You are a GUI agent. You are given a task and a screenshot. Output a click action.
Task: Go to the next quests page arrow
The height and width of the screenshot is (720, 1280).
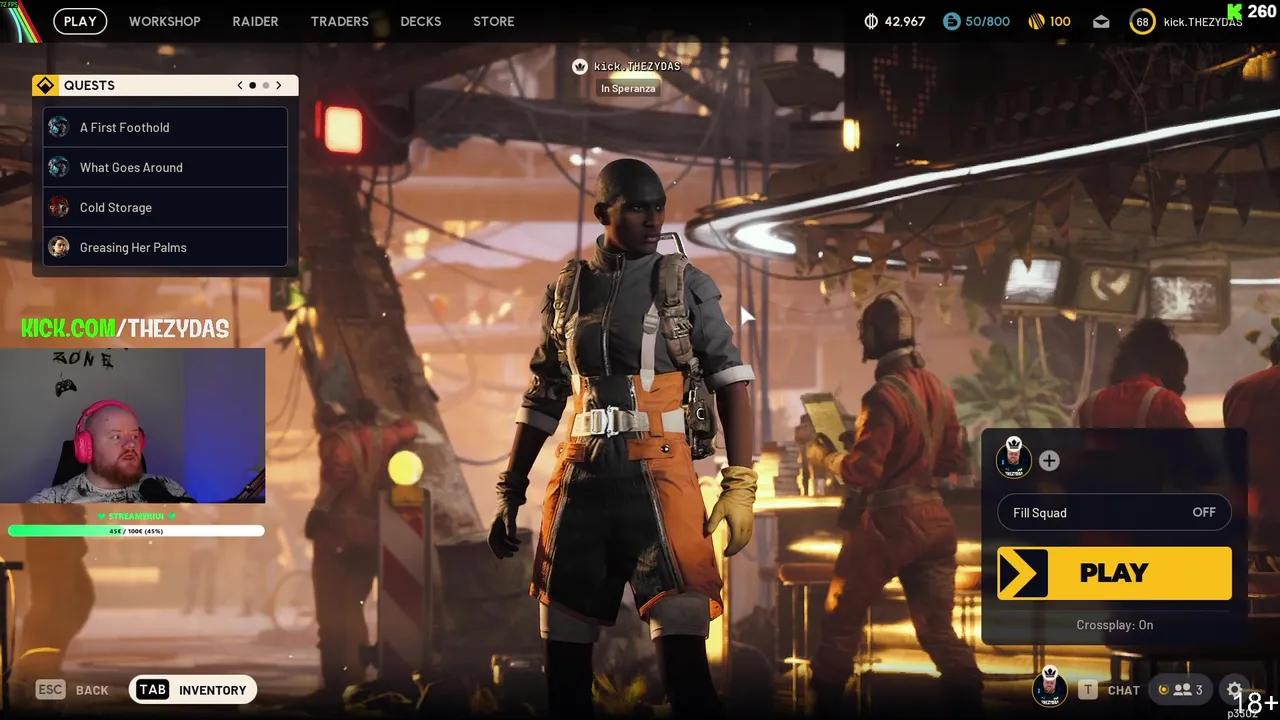[278, 85]
